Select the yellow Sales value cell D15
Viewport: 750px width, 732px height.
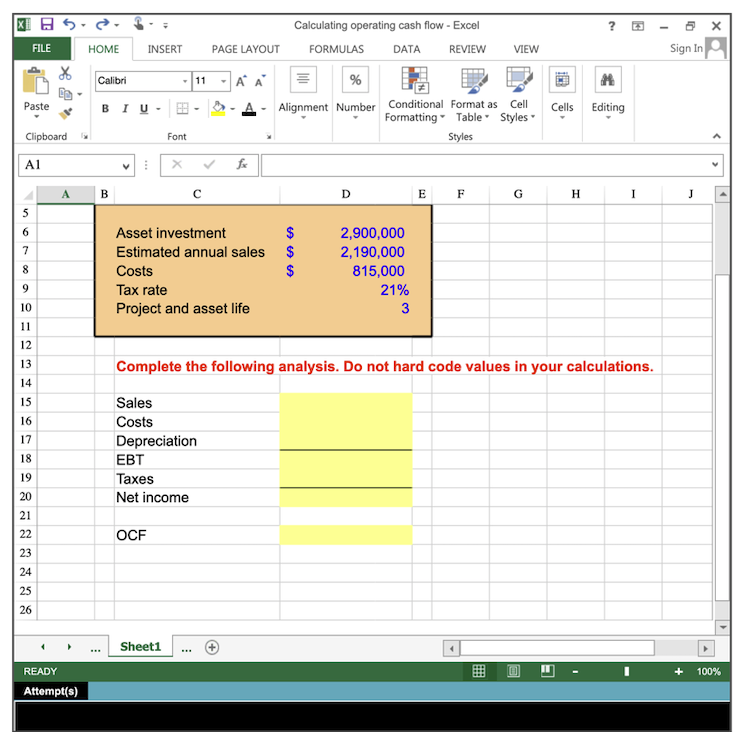tap(346, 403)
